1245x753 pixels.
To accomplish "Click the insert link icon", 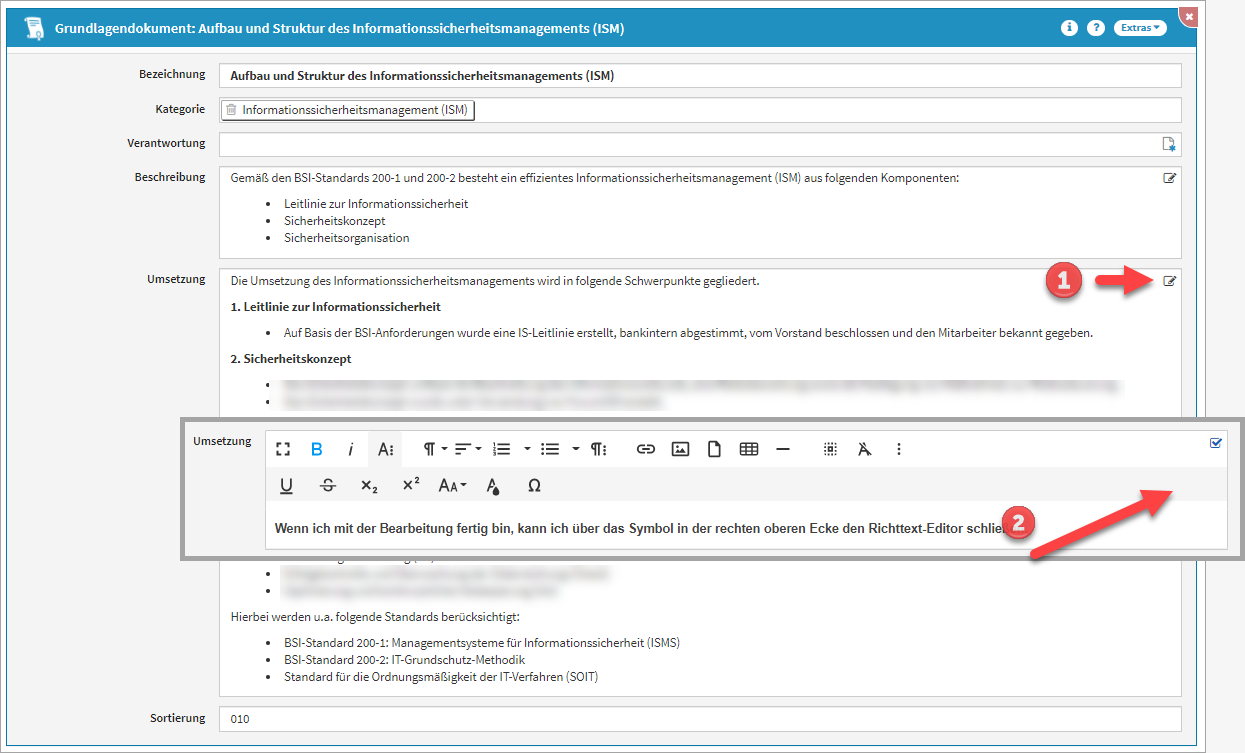I will [x=646, y=450].
